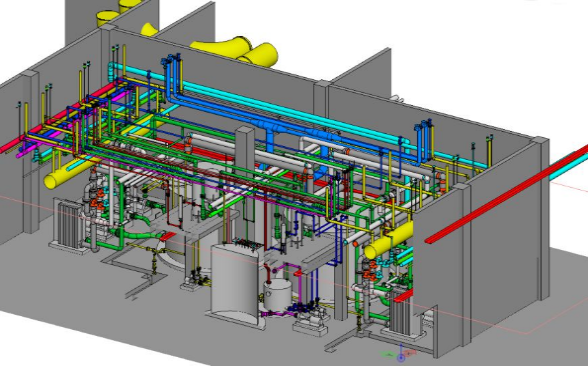Pick the red pipe exiting the right wall
Viewport: 588px width, 366px height.
[507, 194]
